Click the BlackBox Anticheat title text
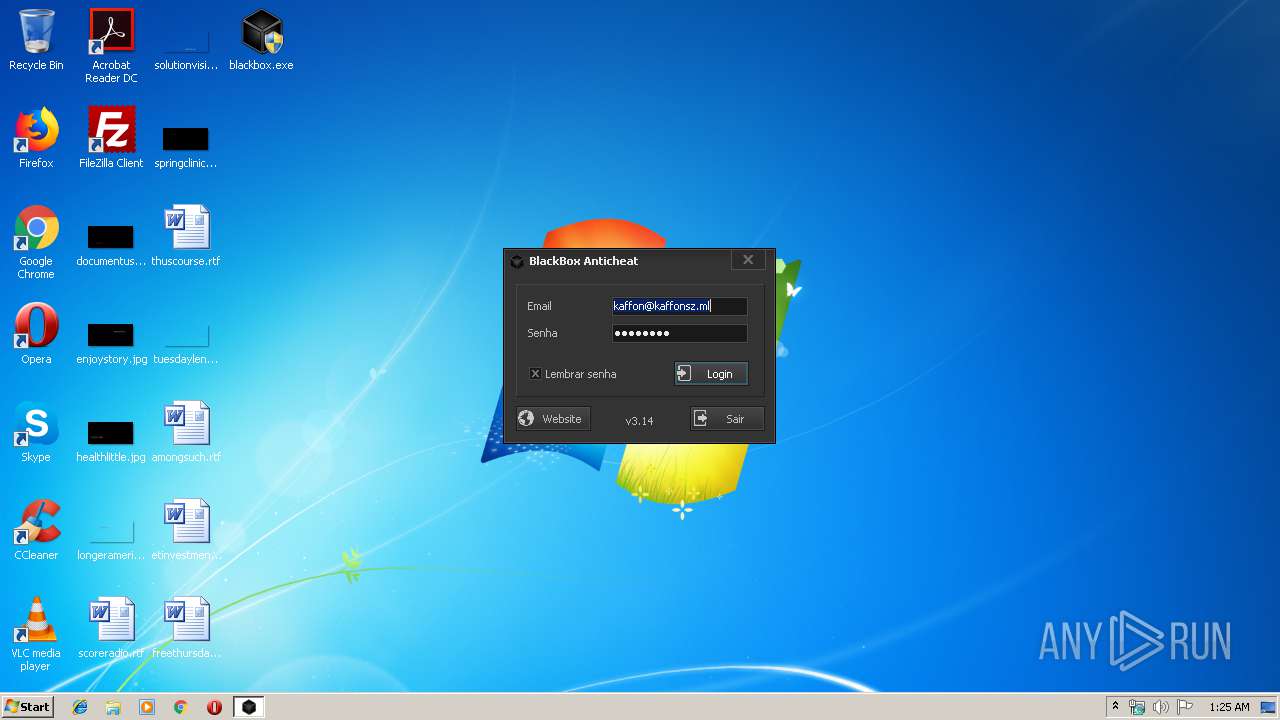This screenshot has width=1280, height=720. click(x=583, y=261)
